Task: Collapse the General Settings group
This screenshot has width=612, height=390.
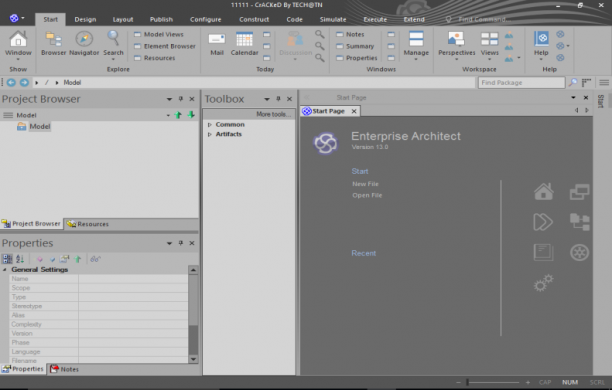Action: coord(5,270)
